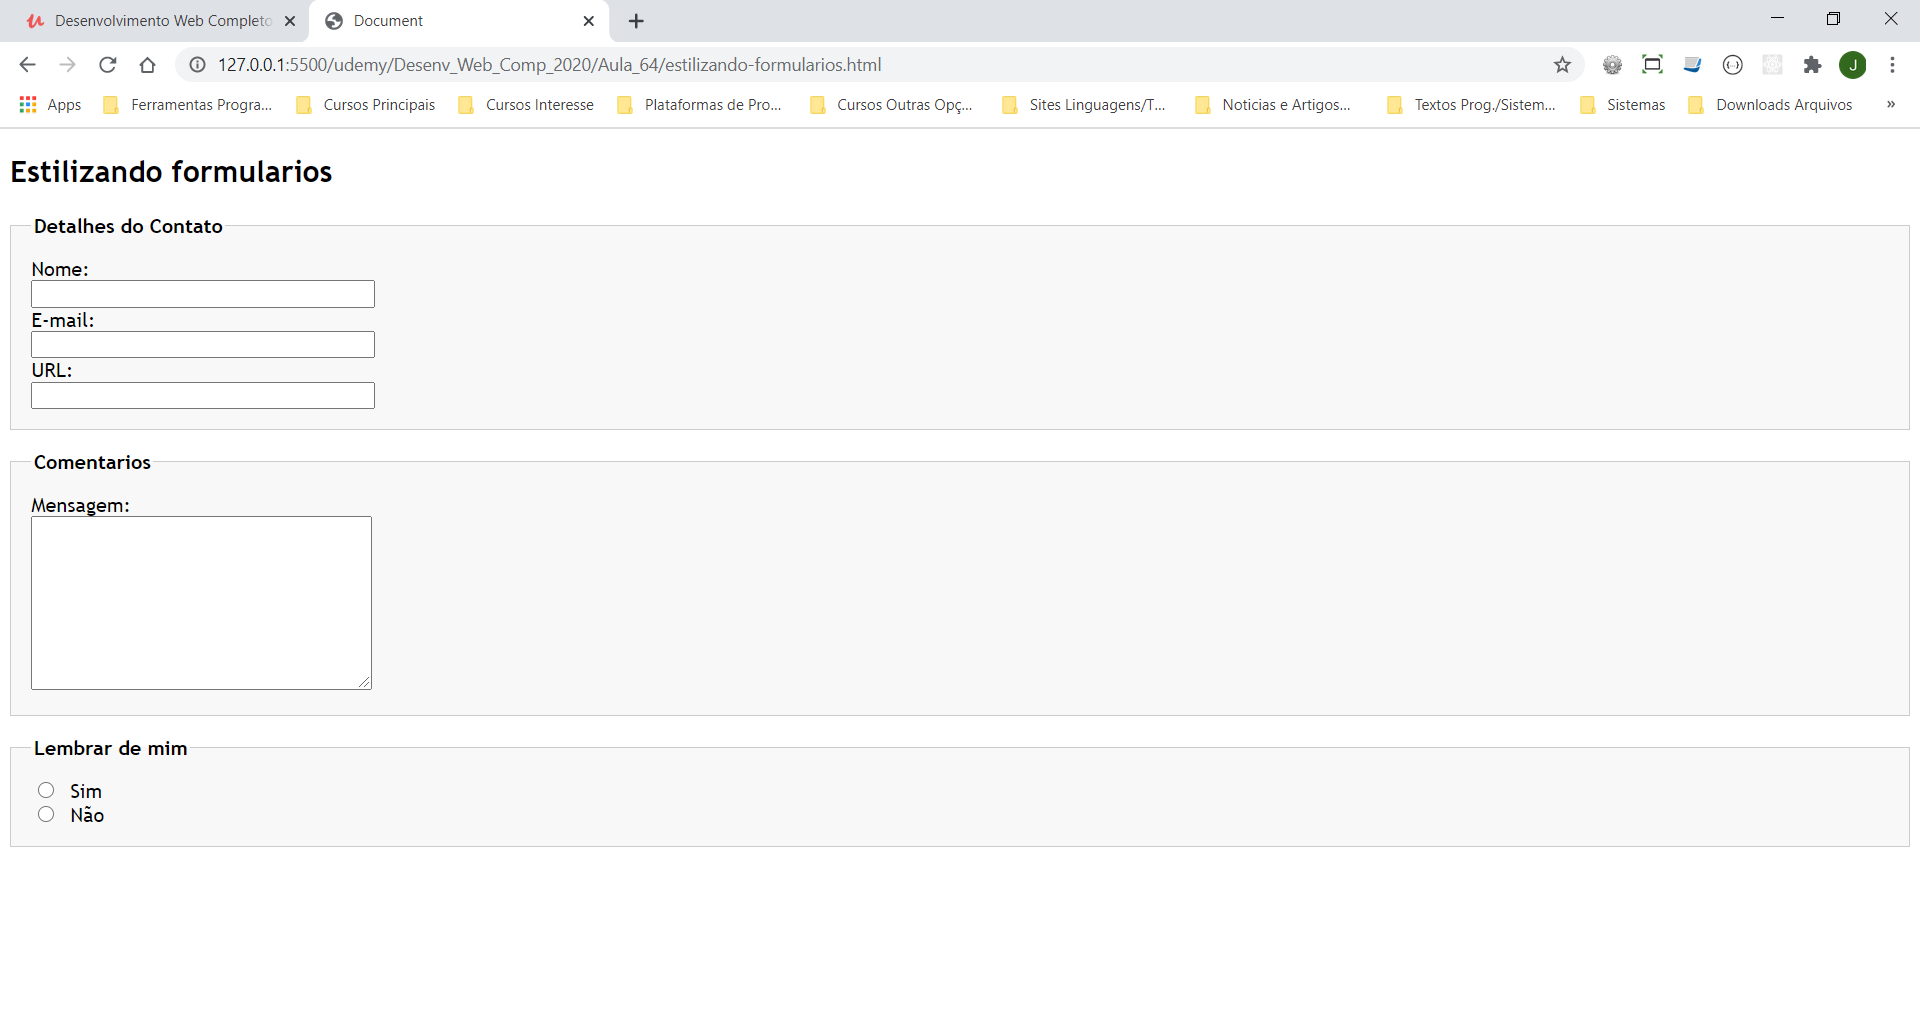Viewport: 1920px width, 1030px height.
Task: Open the Cursos Principais bookmark folder
Action: [366, 105]
